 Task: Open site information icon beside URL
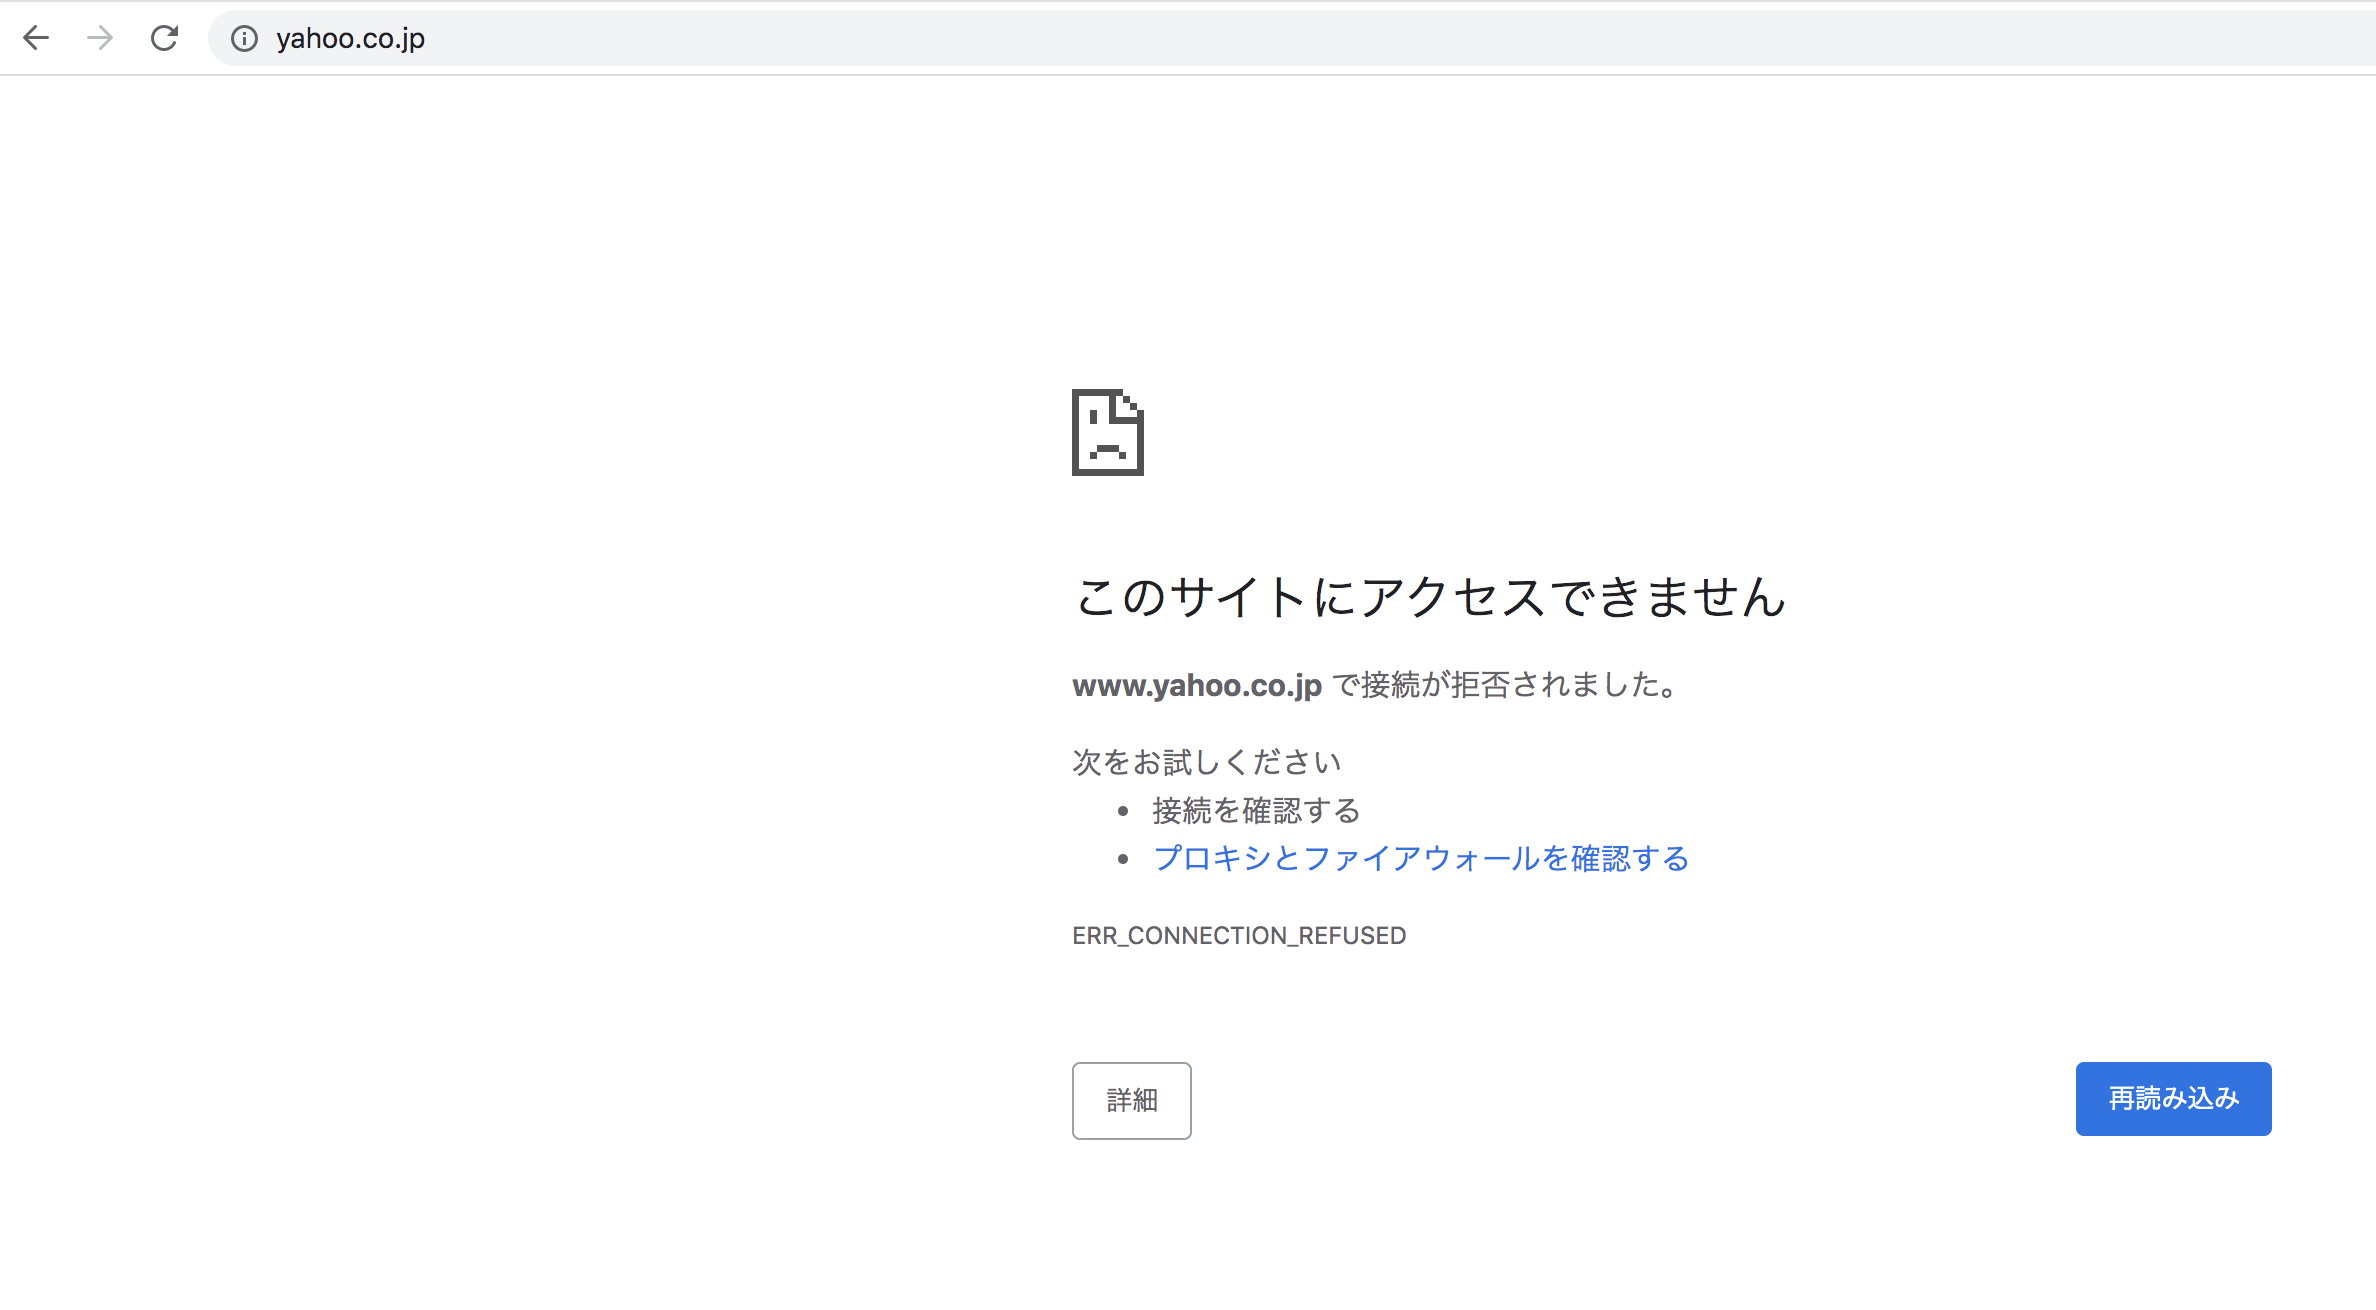244,38
